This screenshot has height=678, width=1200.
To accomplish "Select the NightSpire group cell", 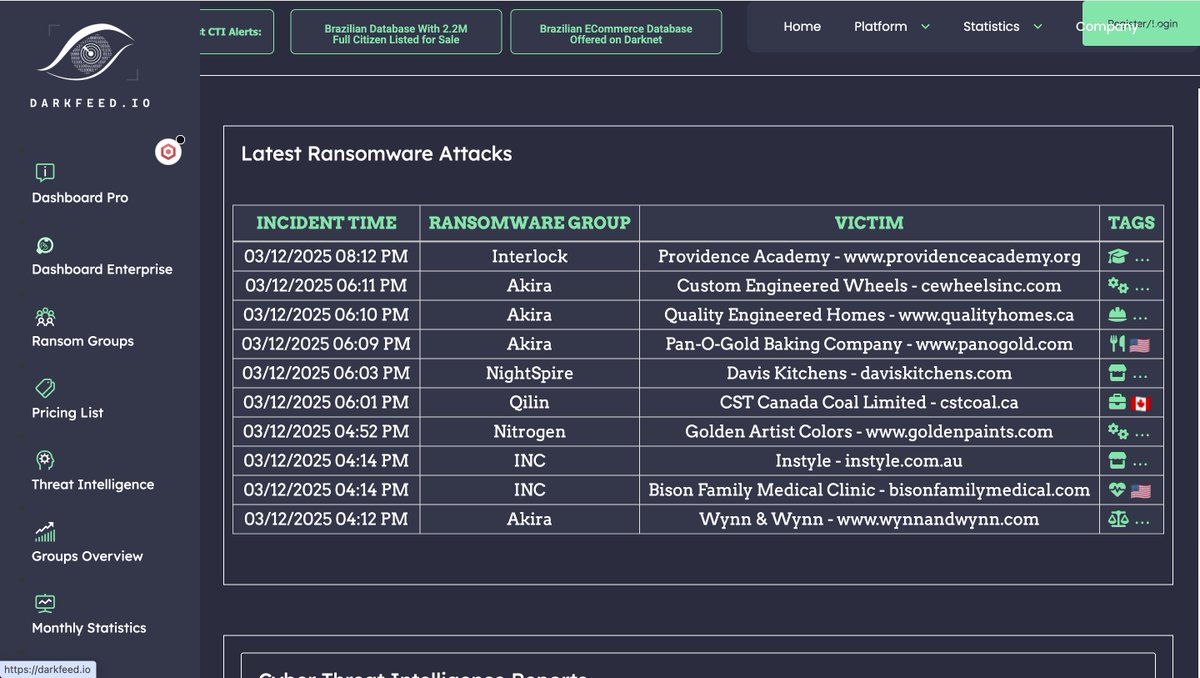I will (530, 373).
